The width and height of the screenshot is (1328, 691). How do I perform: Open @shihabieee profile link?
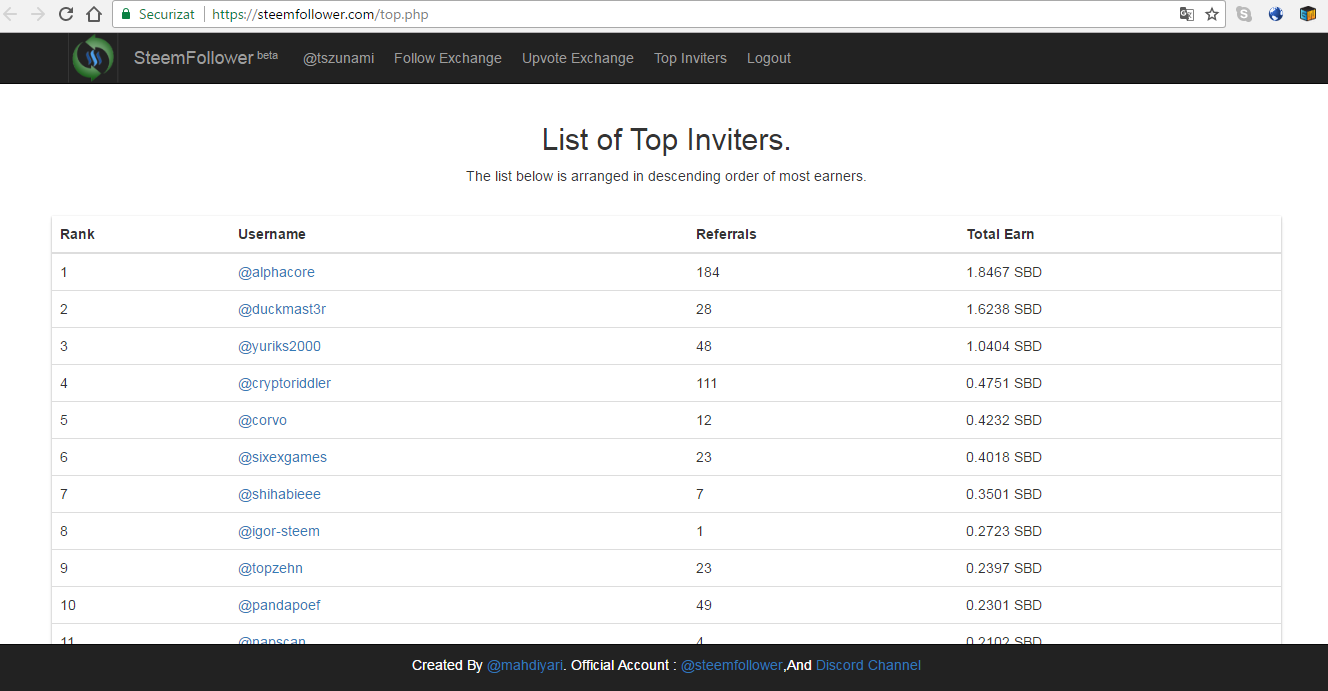[x=279, y=494]
